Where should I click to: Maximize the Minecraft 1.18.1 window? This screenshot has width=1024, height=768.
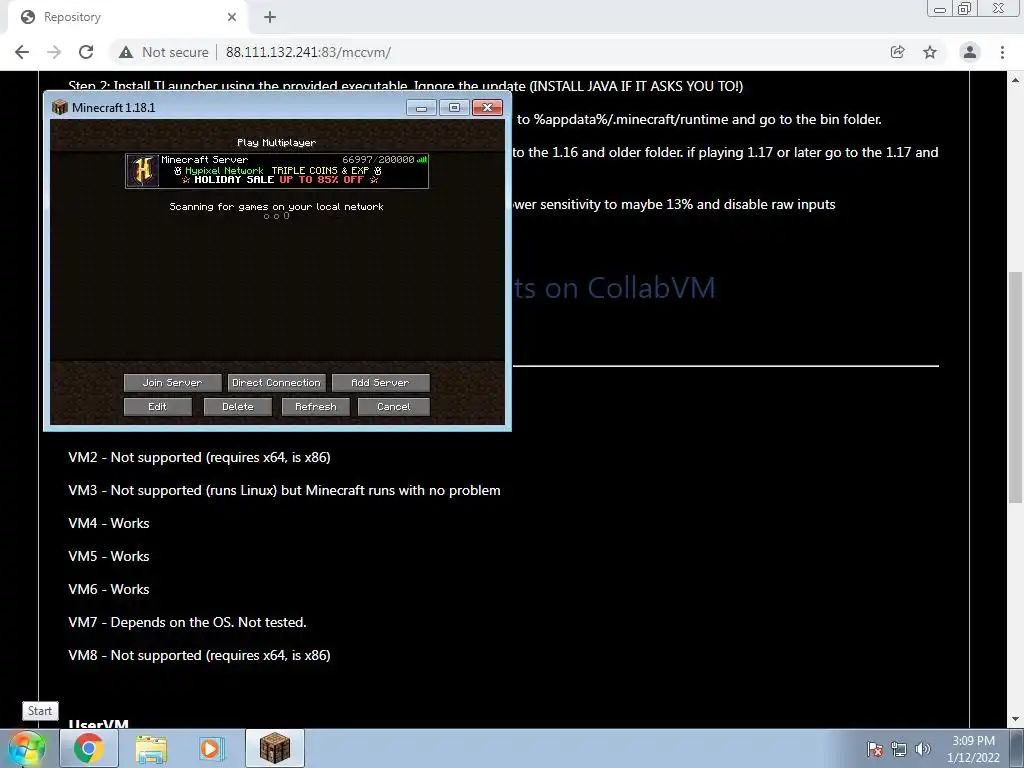[455, 107]
